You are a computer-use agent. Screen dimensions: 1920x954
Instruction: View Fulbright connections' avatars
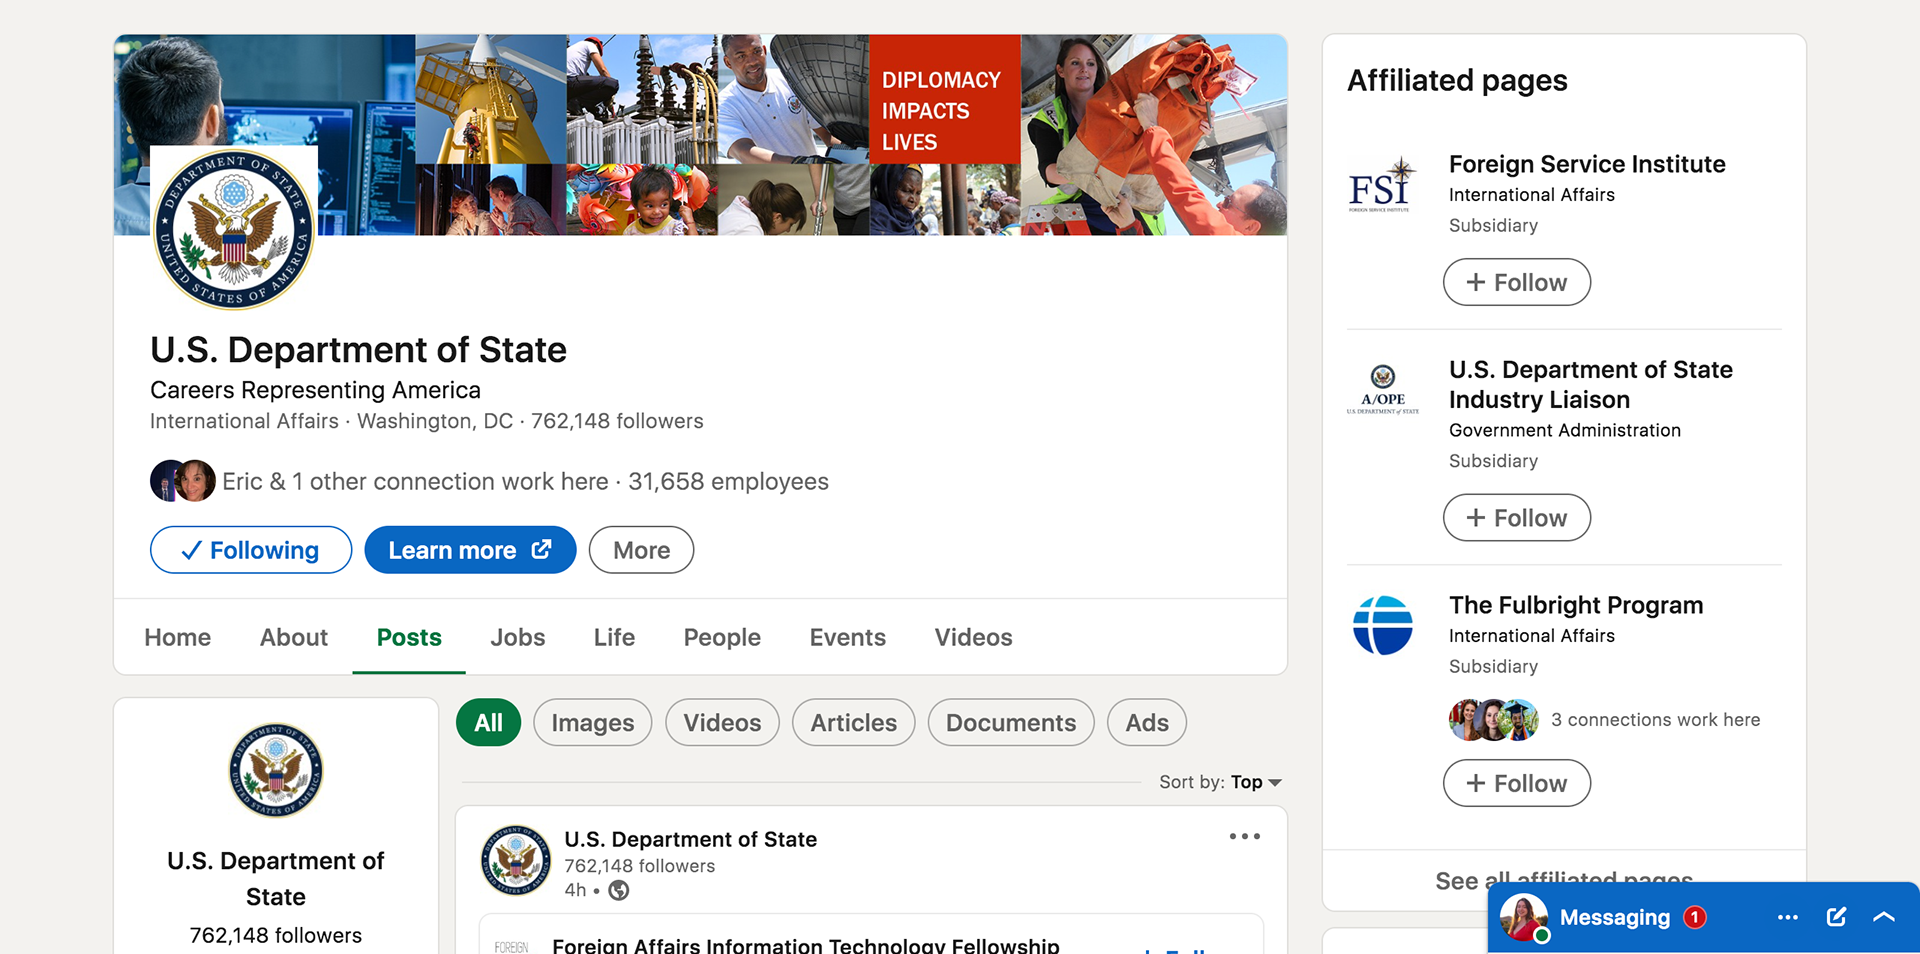pos(1494,720)
